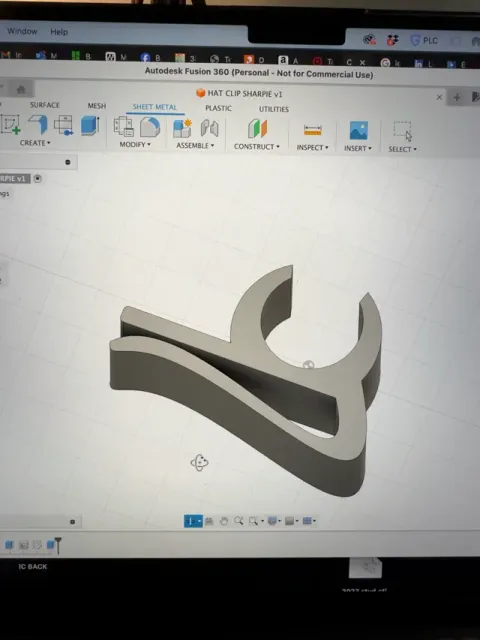
Task: Switch to the PLASTIC tab
Action: 218,108
